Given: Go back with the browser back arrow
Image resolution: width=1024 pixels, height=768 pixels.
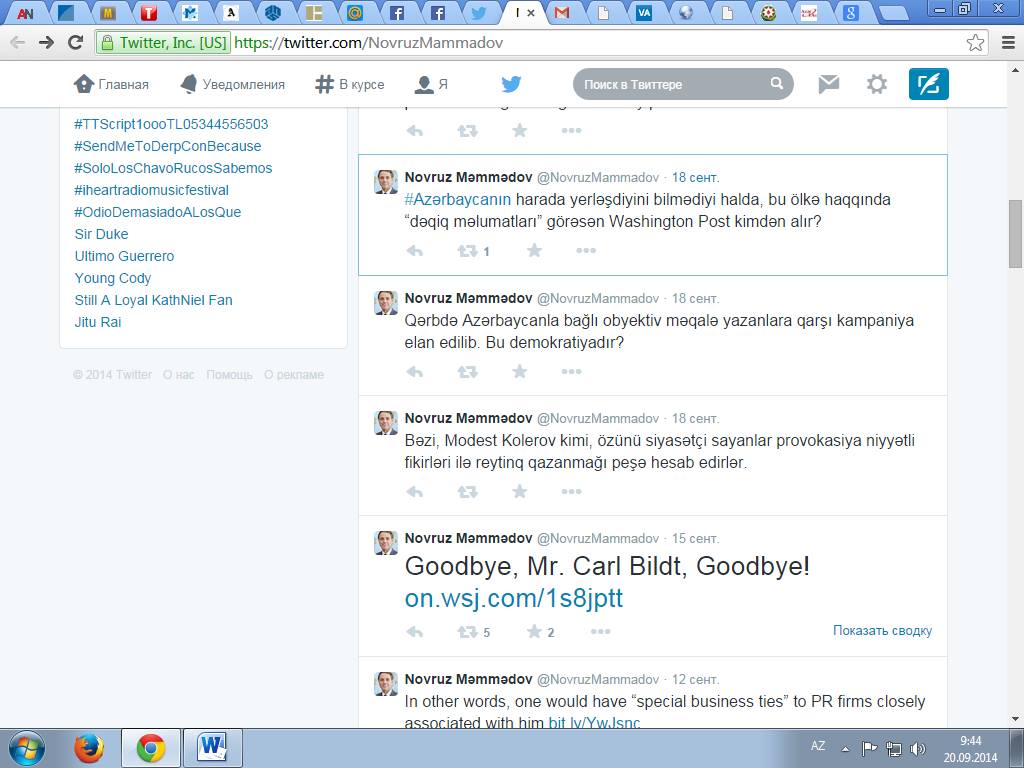Looking at the screenshot, I should pos(18,43).
